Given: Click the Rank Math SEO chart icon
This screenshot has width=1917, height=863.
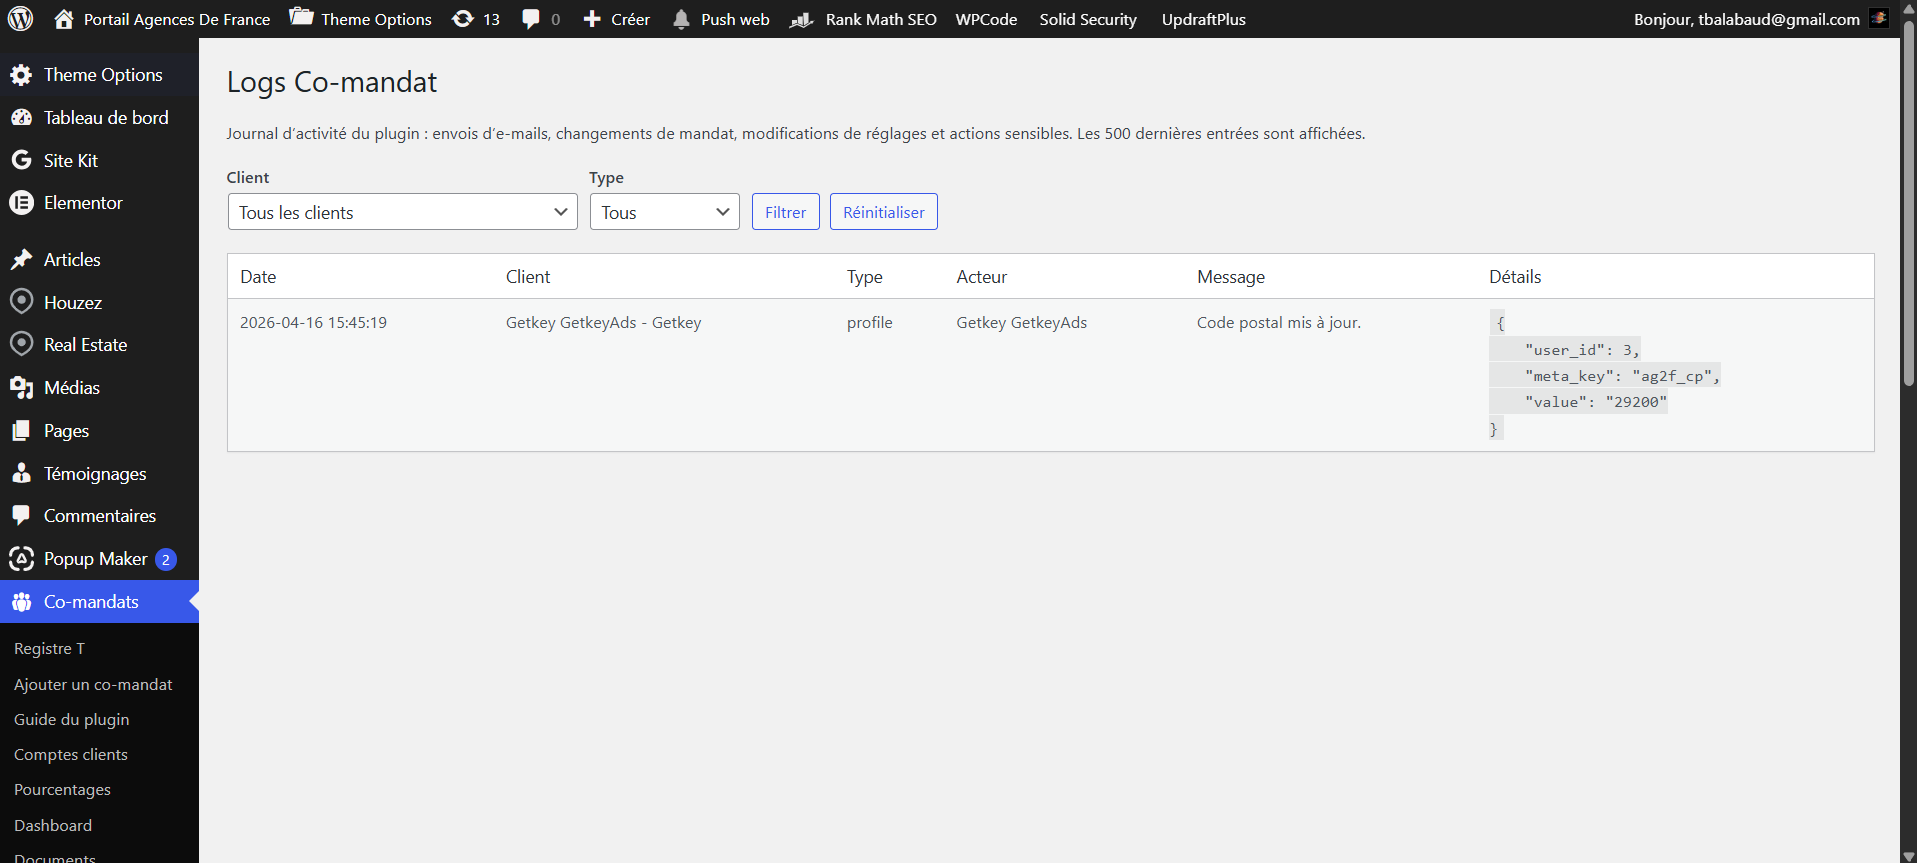Looking at the screenshot, I should pyautogui.click(x=802, y=19).
